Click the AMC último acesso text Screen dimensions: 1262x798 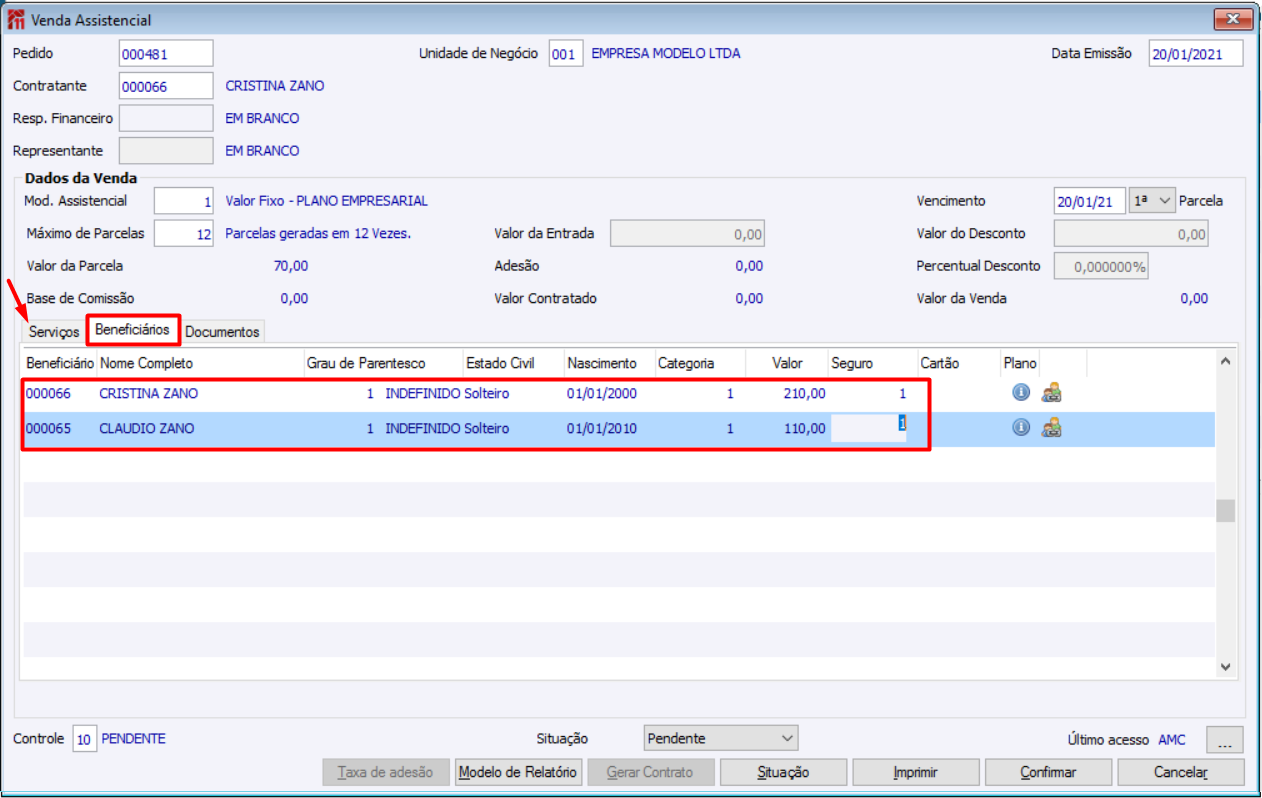tap(1172, 739)
